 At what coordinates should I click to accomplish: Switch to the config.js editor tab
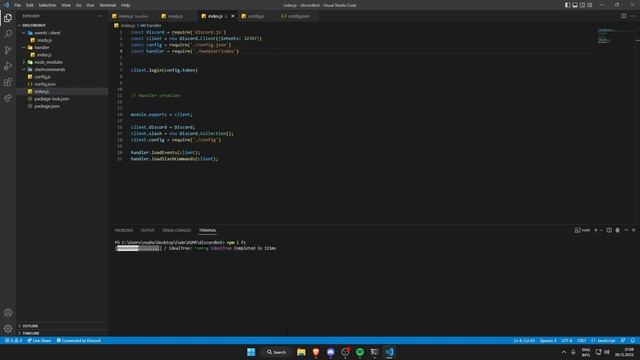click(256, 16)
